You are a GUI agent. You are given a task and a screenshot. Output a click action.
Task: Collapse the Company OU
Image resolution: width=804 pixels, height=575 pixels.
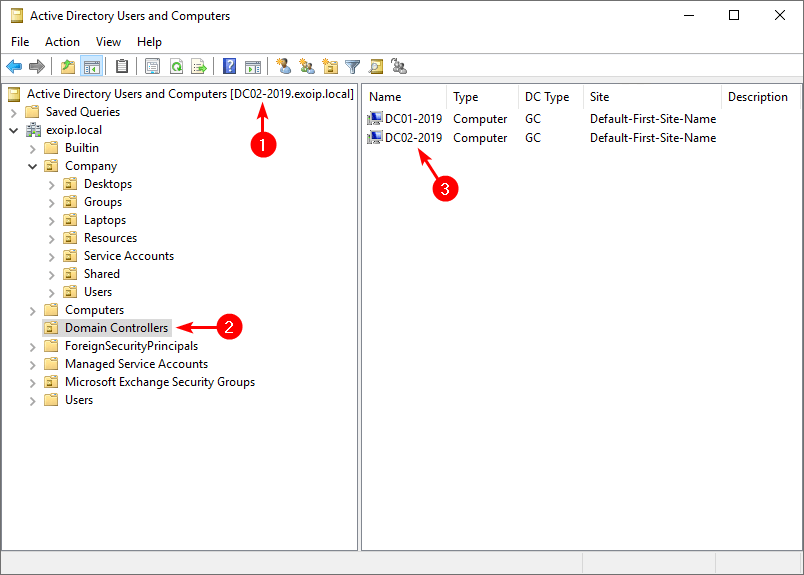(x=32, y=166)
